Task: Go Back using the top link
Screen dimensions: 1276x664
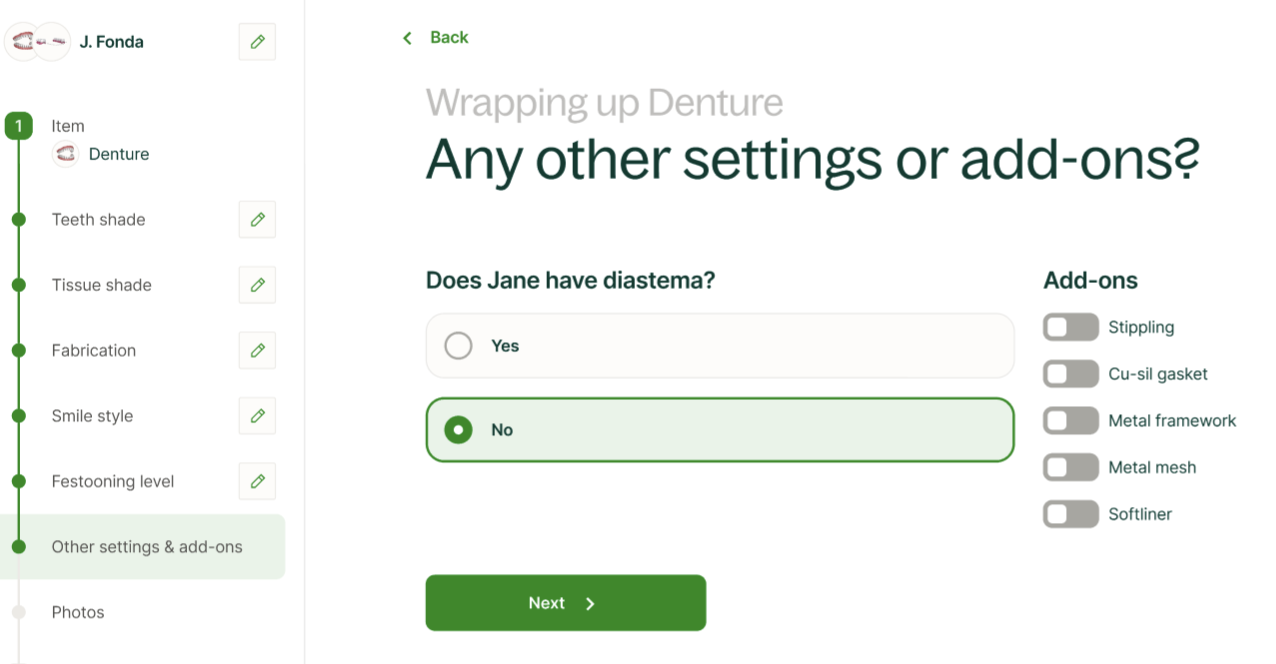Action: pyautogui.click(x=436, y=38)
